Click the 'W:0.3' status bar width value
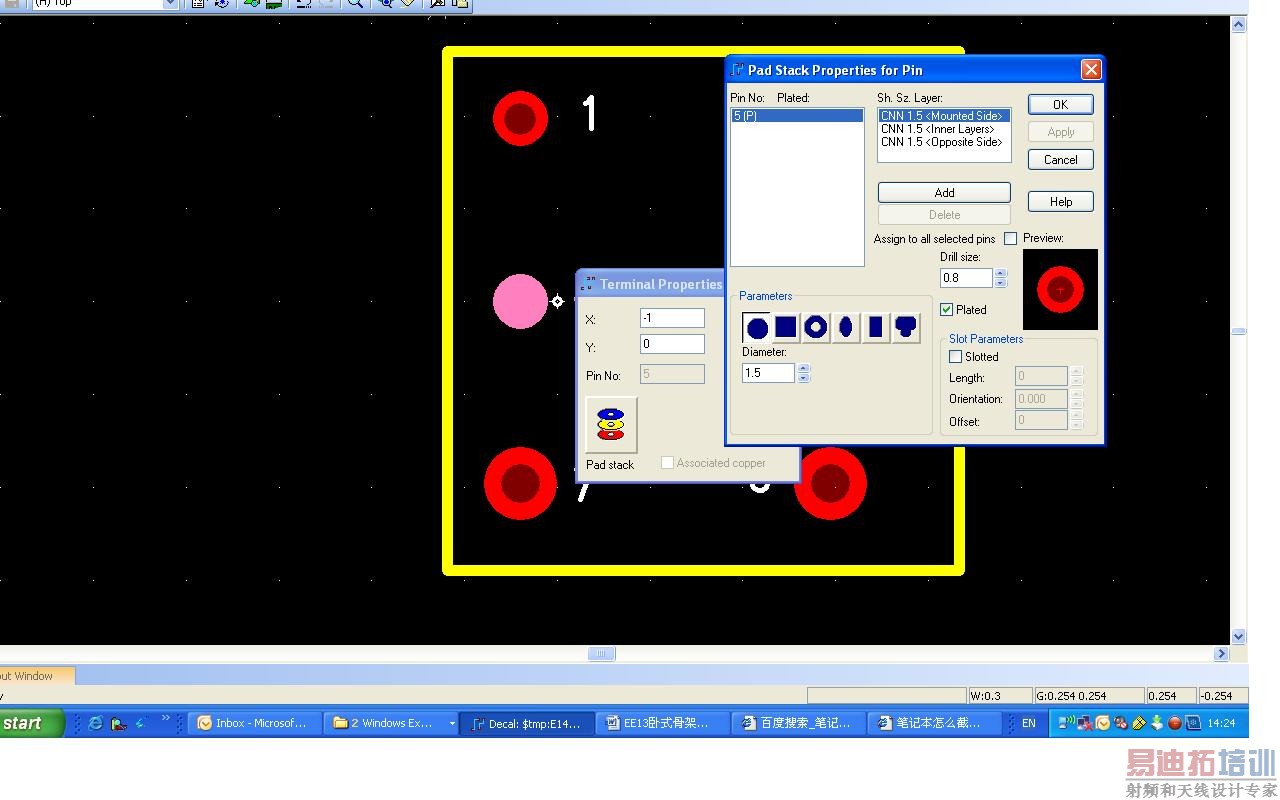This screenshot has width=1280, height=800. pyautogui.click(x=986, y=696)
